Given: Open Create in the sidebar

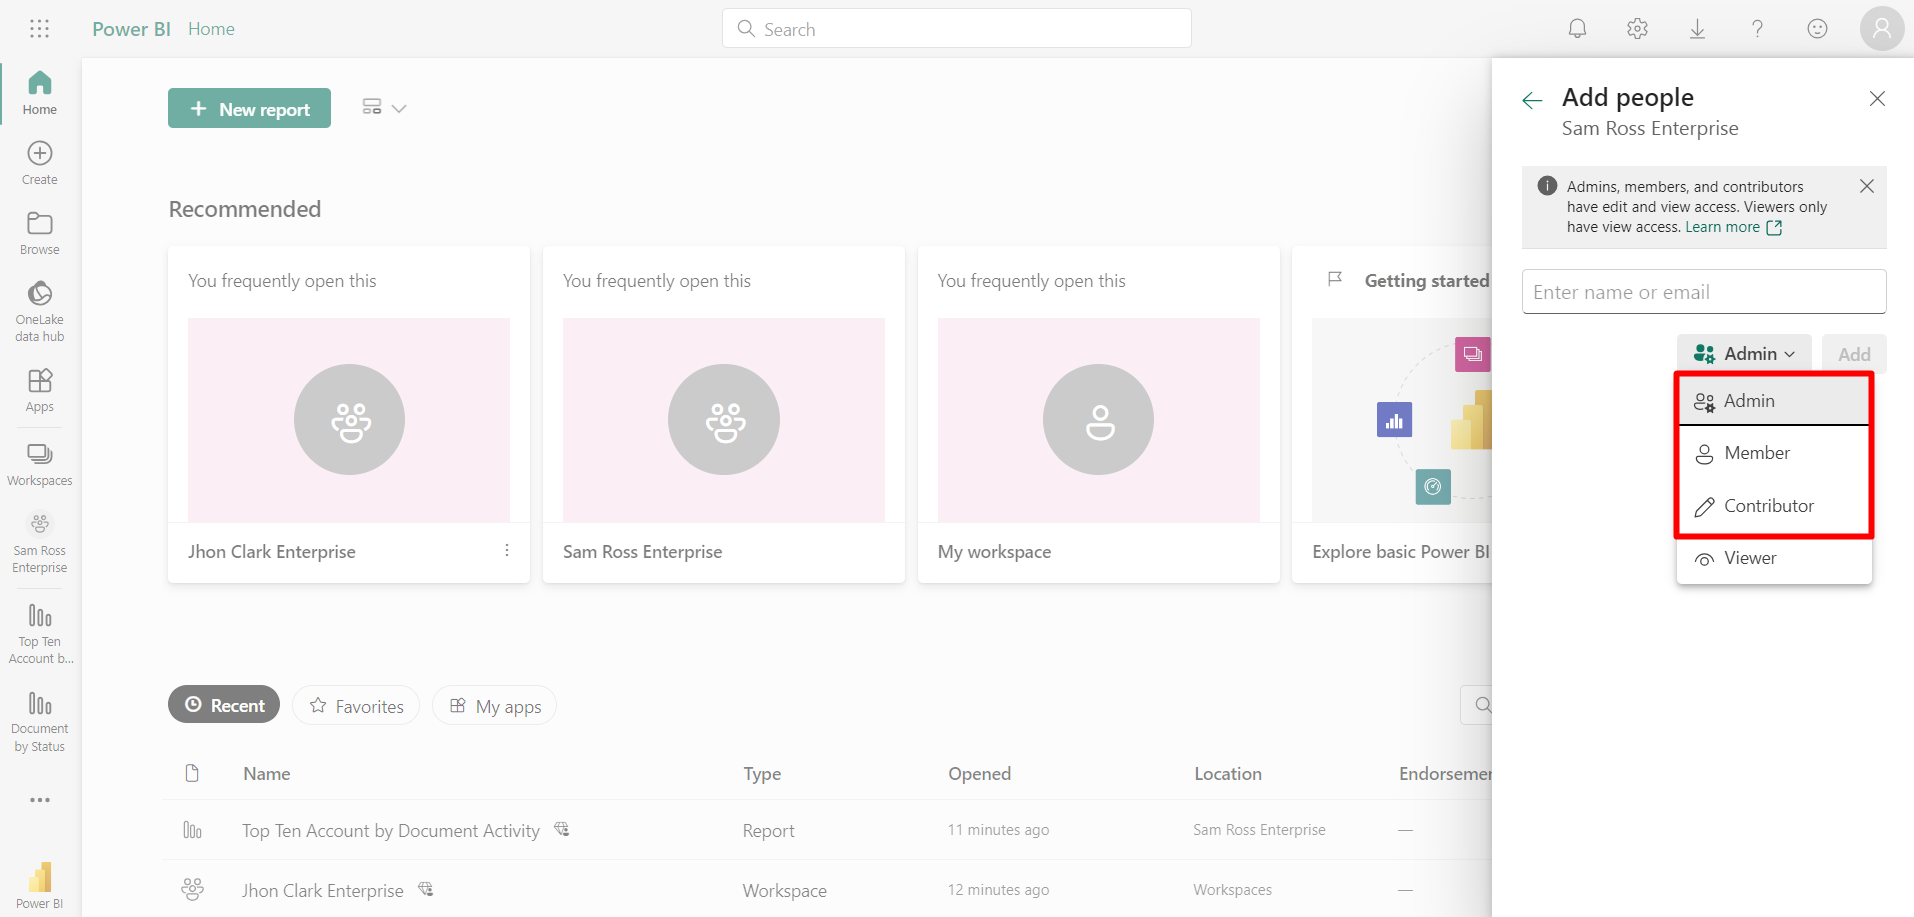Looking at the screenshot, I should coord(40,163).
